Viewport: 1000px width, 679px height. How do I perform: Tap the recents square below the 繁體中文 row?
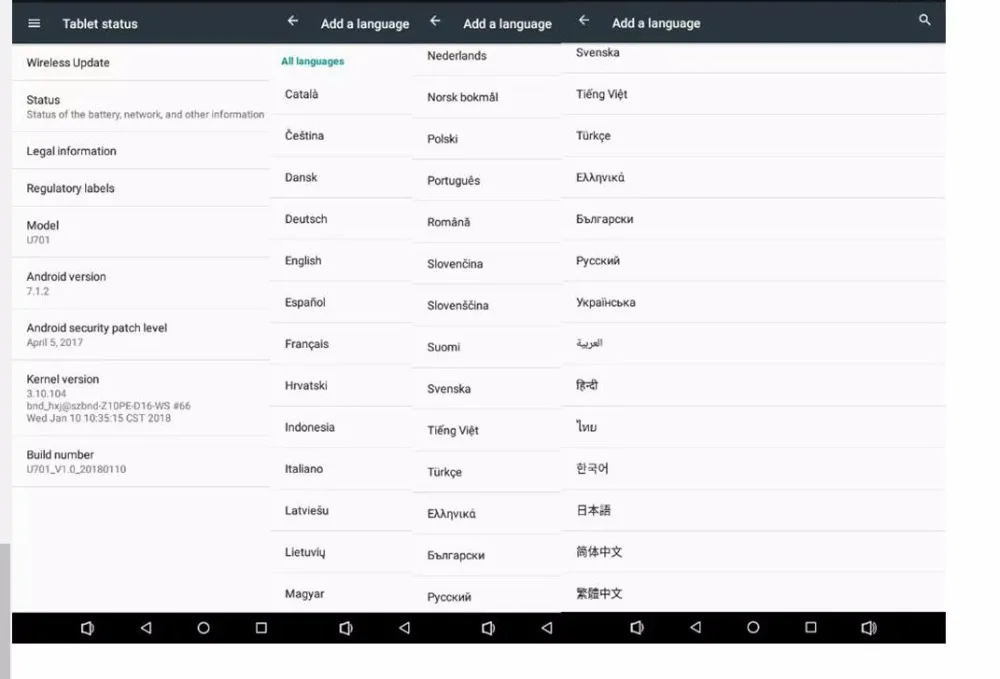(811, 627)
